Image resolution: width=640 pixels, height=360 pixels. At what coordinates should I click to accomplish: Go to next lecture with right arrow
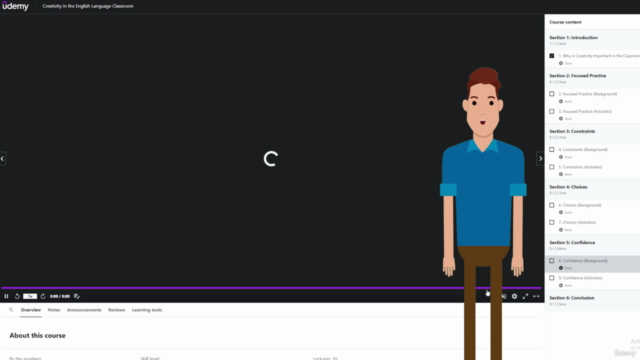point(540,159)
